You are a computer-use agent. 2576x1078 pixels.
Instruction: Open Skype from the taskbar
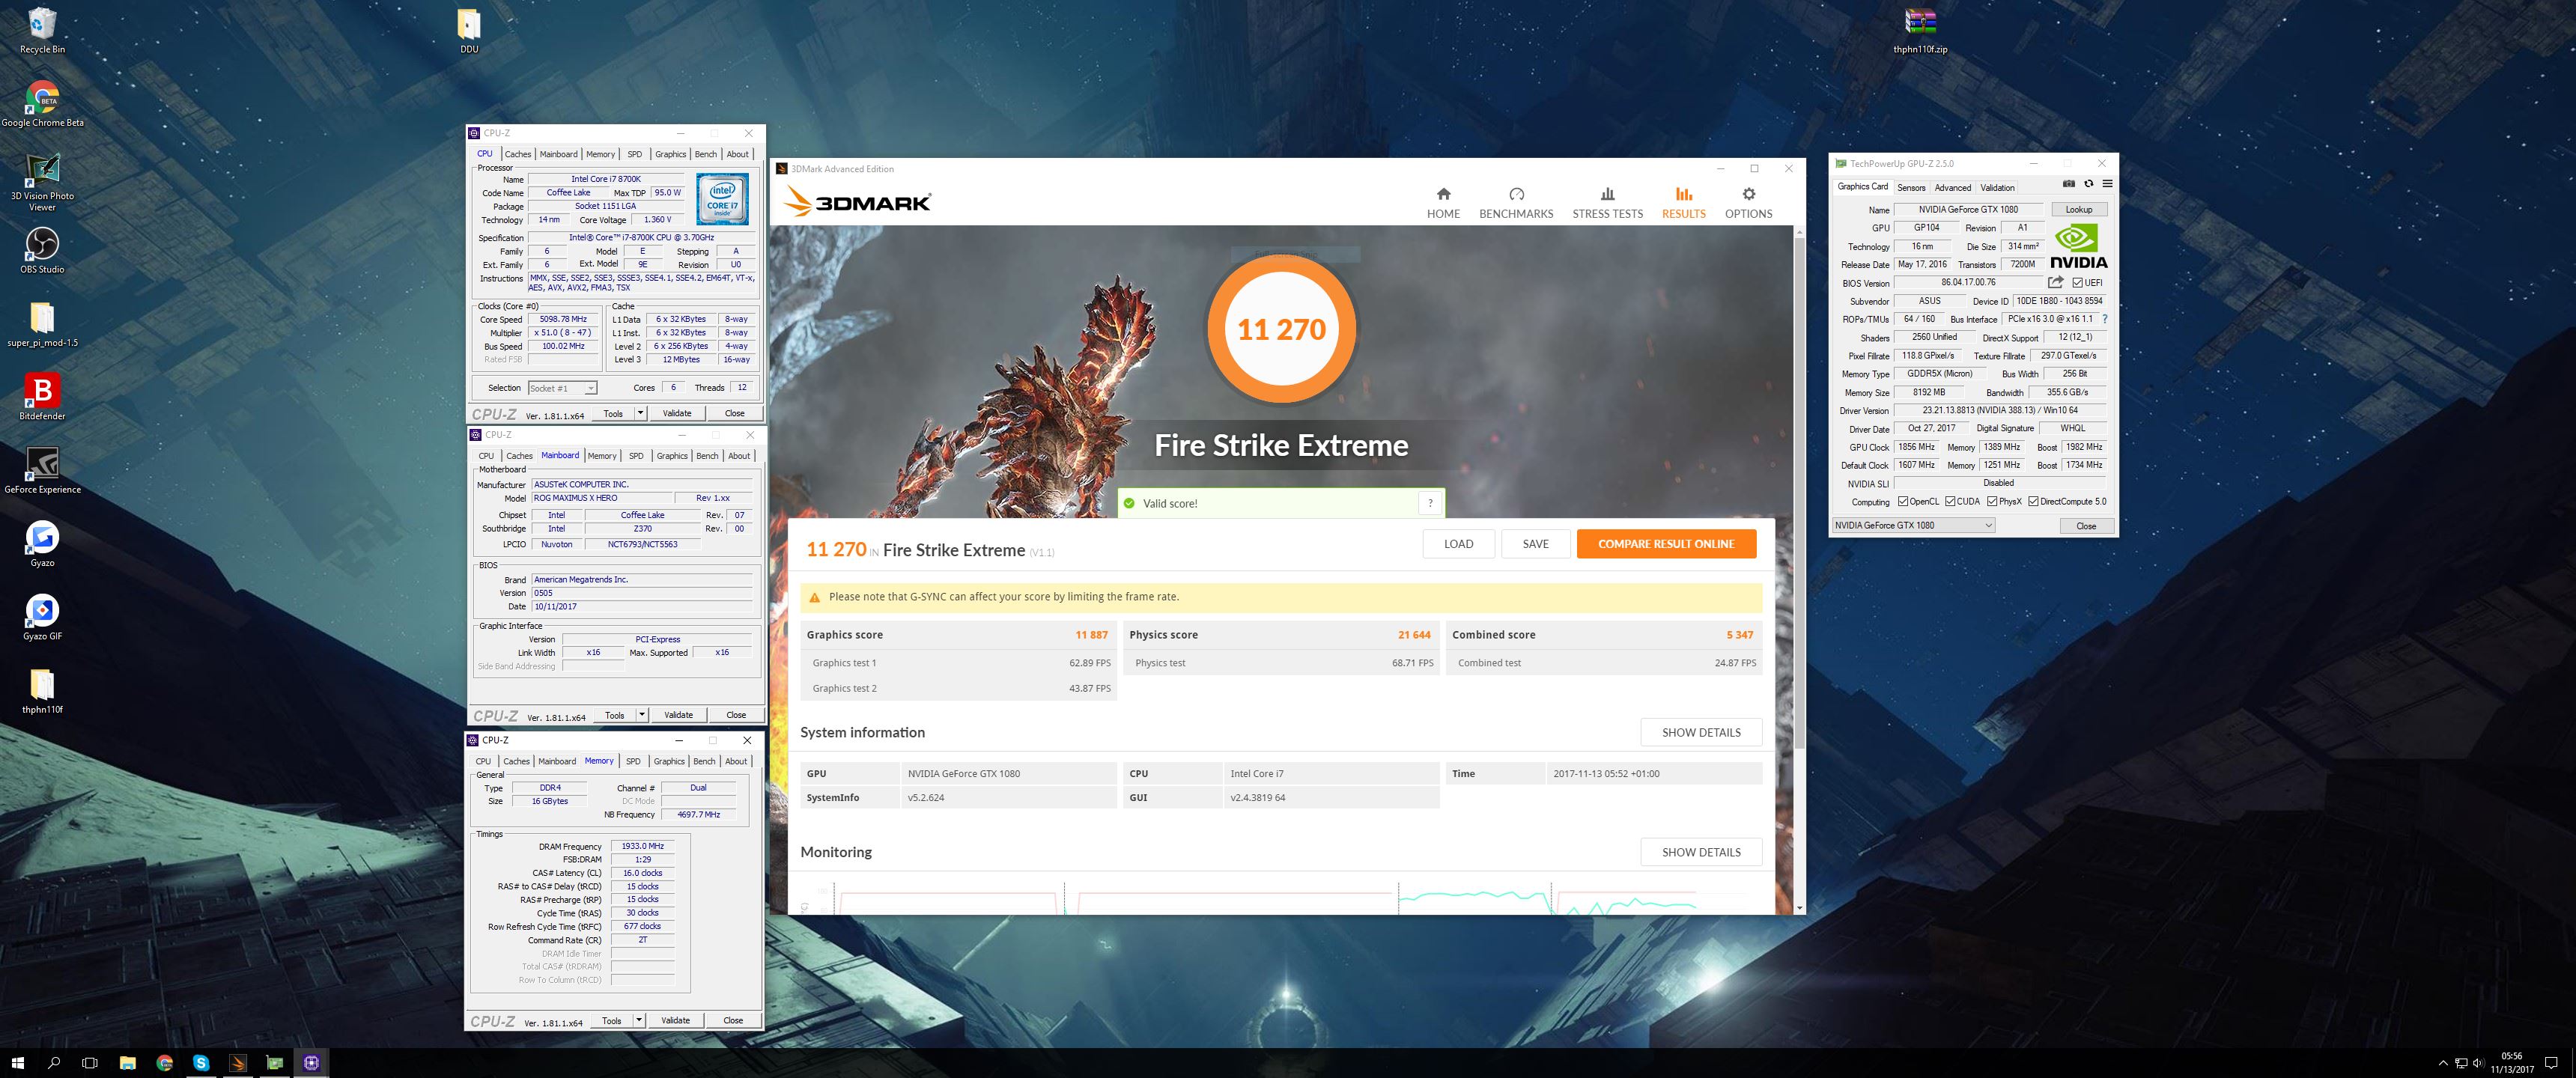201,1063
